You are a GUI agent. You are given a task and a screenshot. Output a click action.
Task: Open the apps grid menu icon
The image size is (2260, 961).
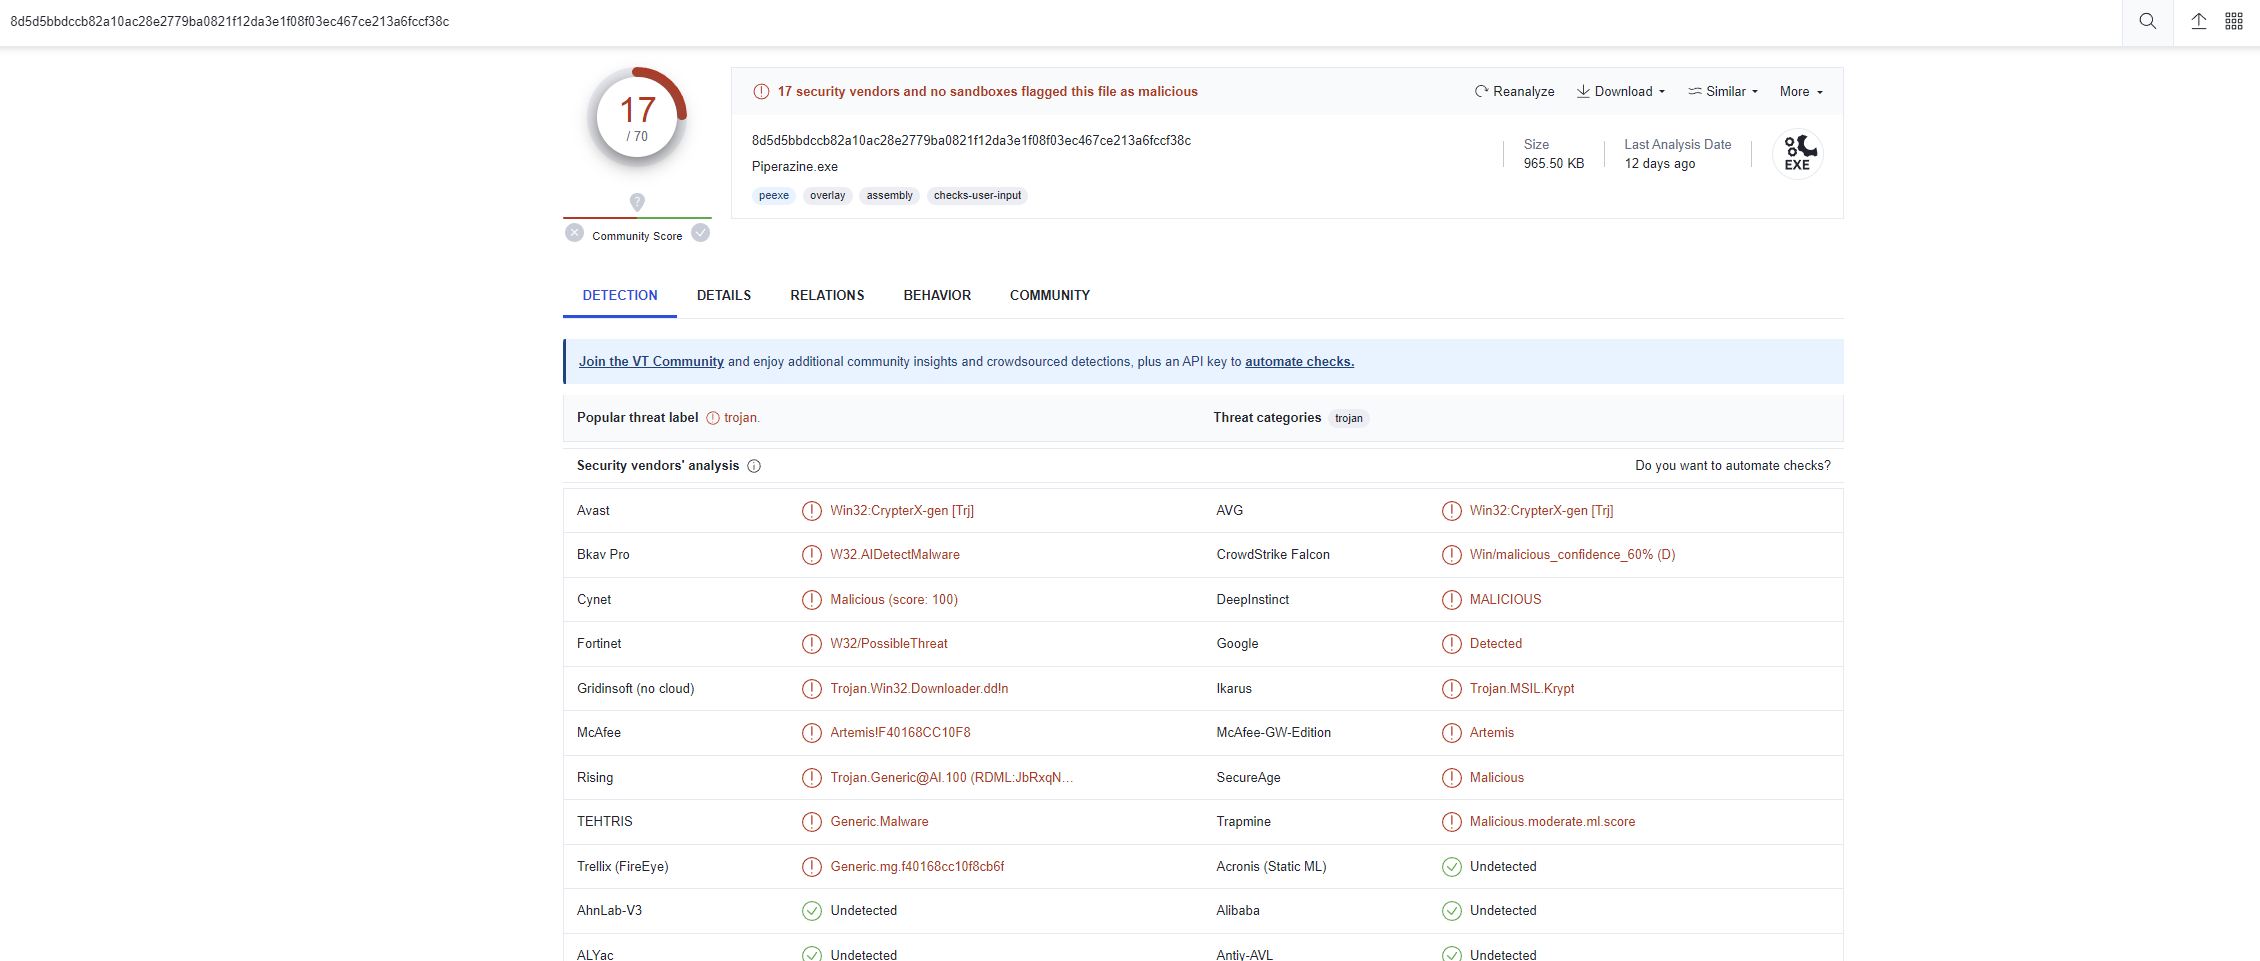(2234, 21)
